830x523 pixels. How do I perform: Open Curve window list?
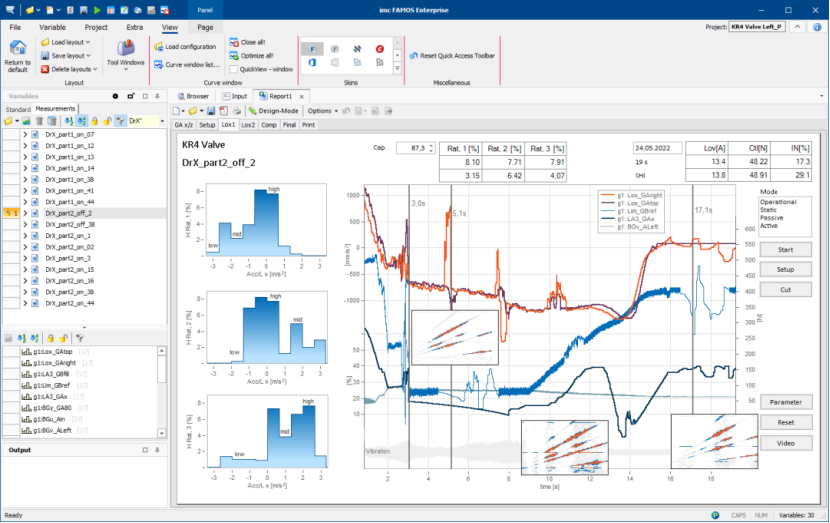[187, 65]
